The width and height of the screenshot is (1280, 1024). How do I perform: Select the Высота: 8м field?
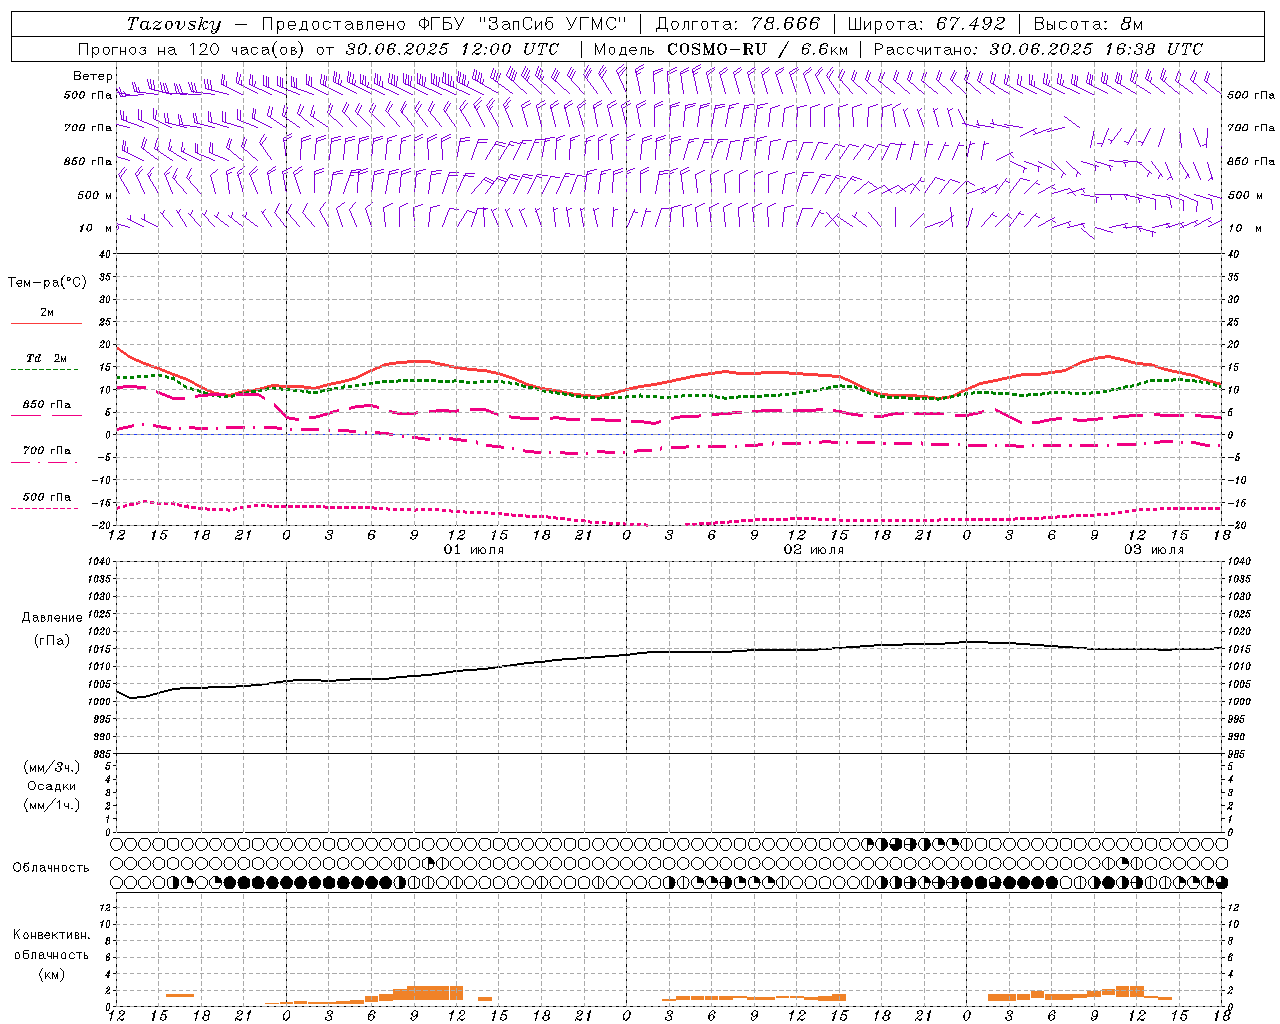pyautogui.click(x=1088, y=24)
